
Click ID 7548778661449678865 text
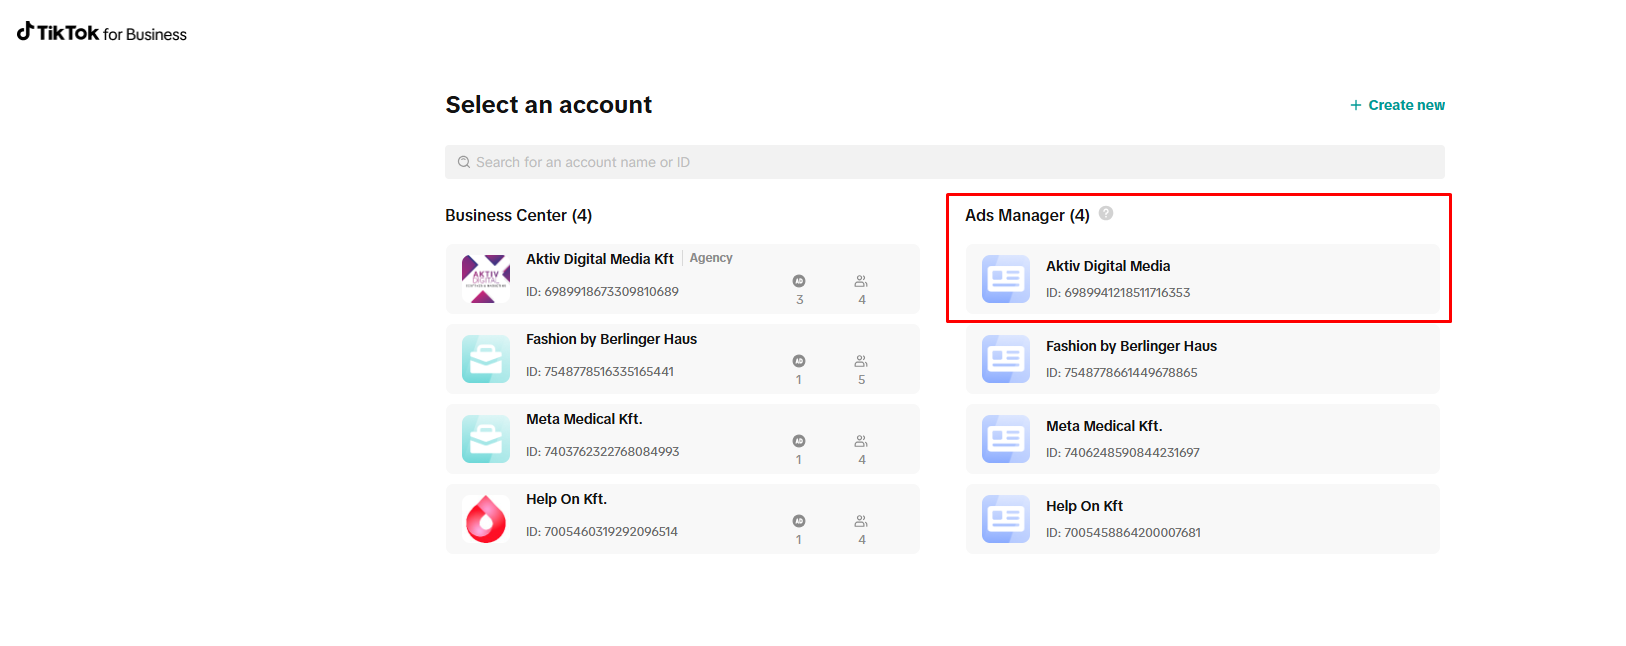[1122, 373]
